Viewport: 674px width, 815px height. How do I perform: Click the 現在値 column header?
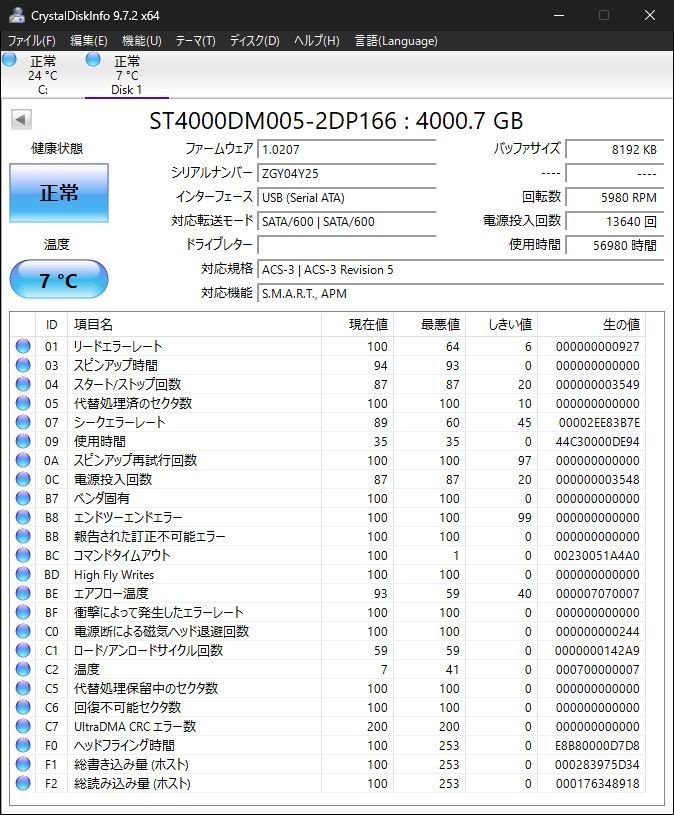tap(358, 325)
